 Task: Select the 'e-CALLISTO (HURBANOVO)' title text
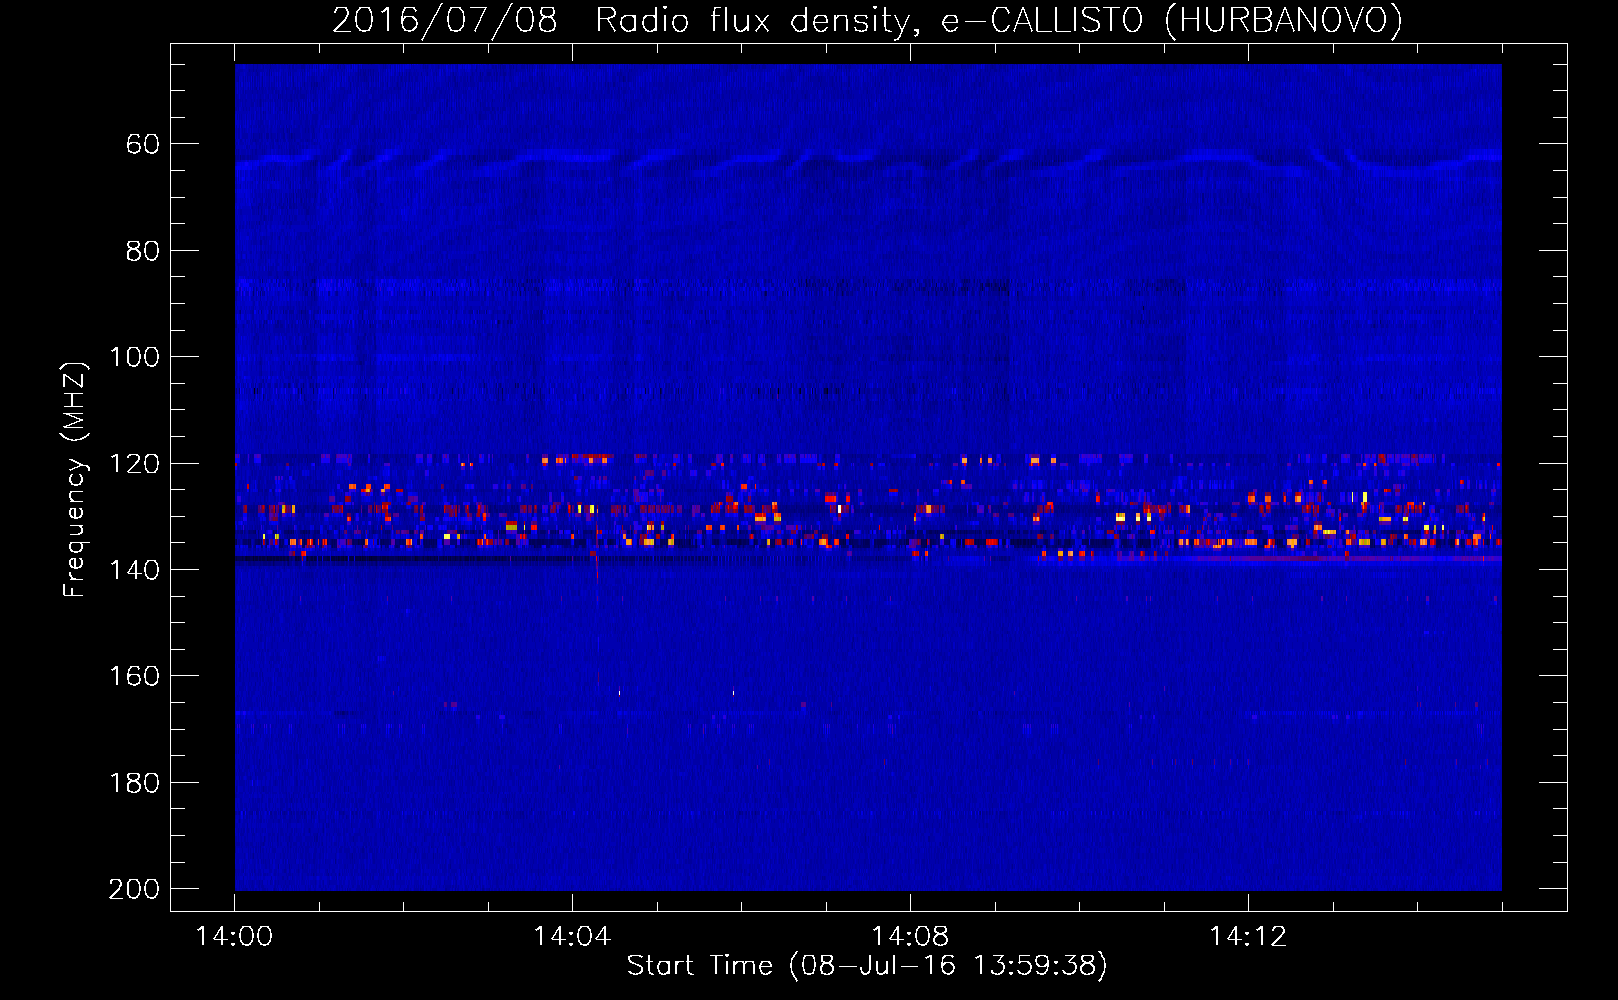click(1172, 21)
